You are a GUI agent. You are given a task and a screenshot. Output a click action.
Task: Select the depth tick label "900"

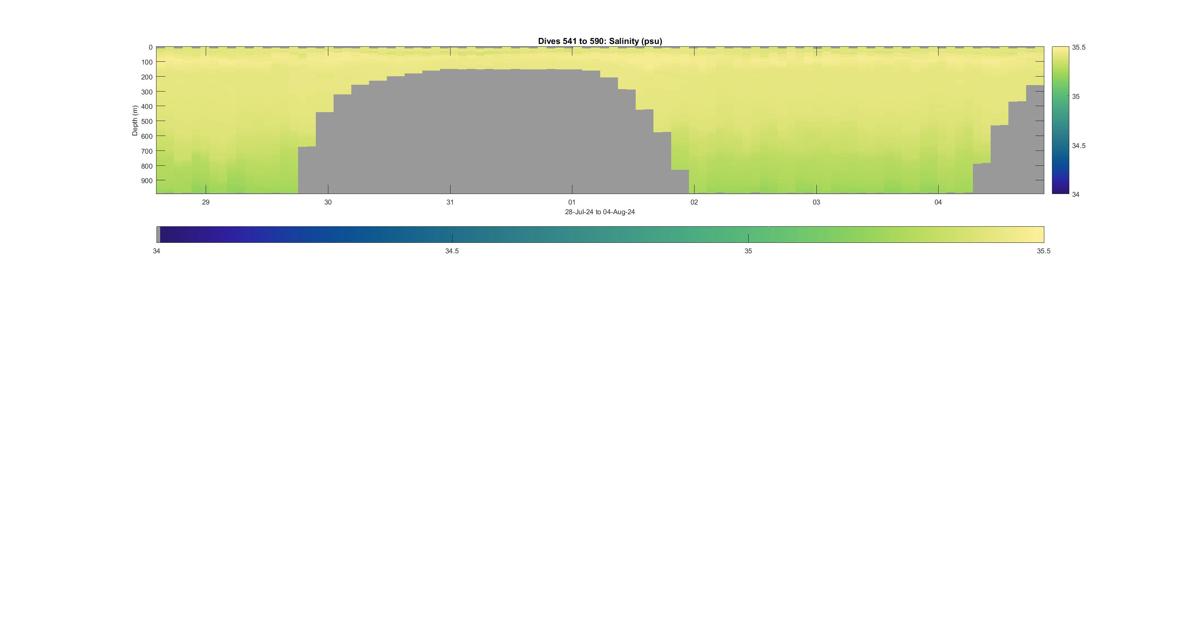point(146,181)
